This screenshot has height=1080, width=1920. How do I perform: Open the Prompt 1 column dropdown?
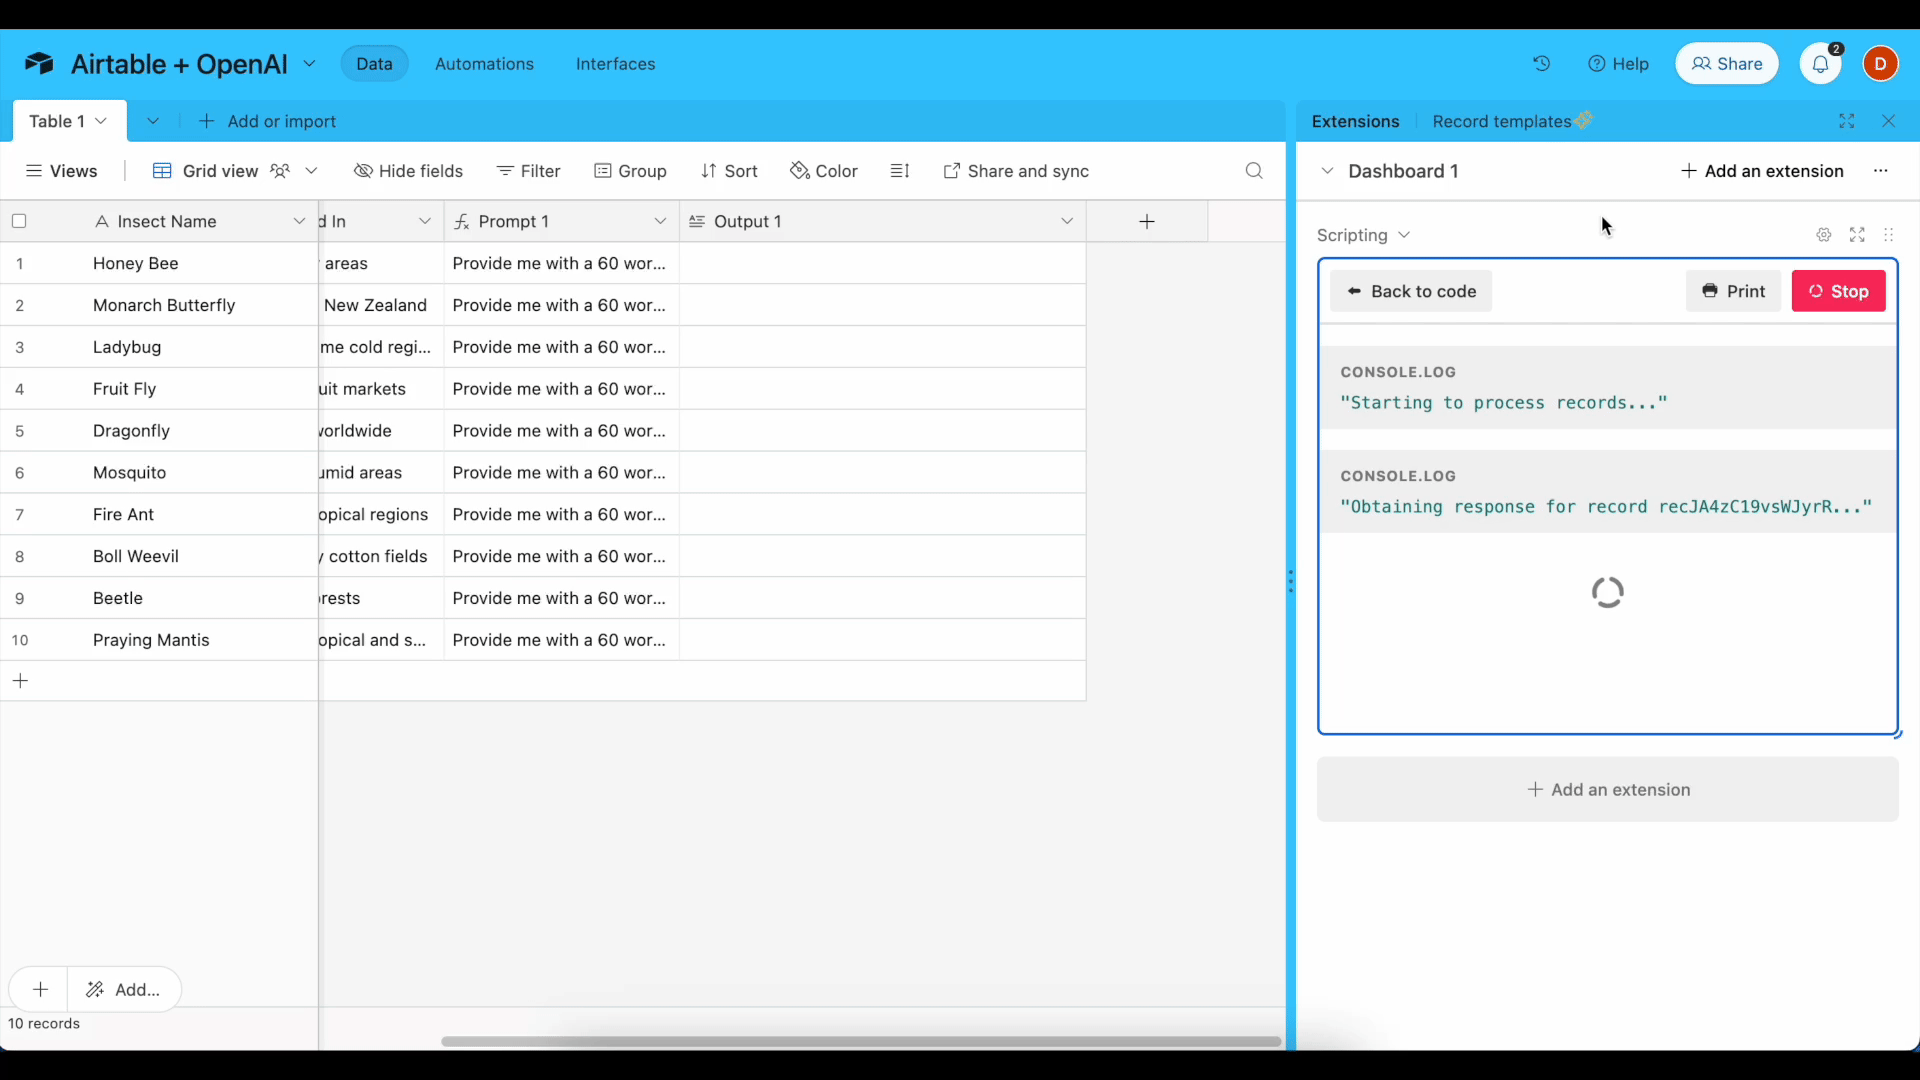(x=660, y=221)
